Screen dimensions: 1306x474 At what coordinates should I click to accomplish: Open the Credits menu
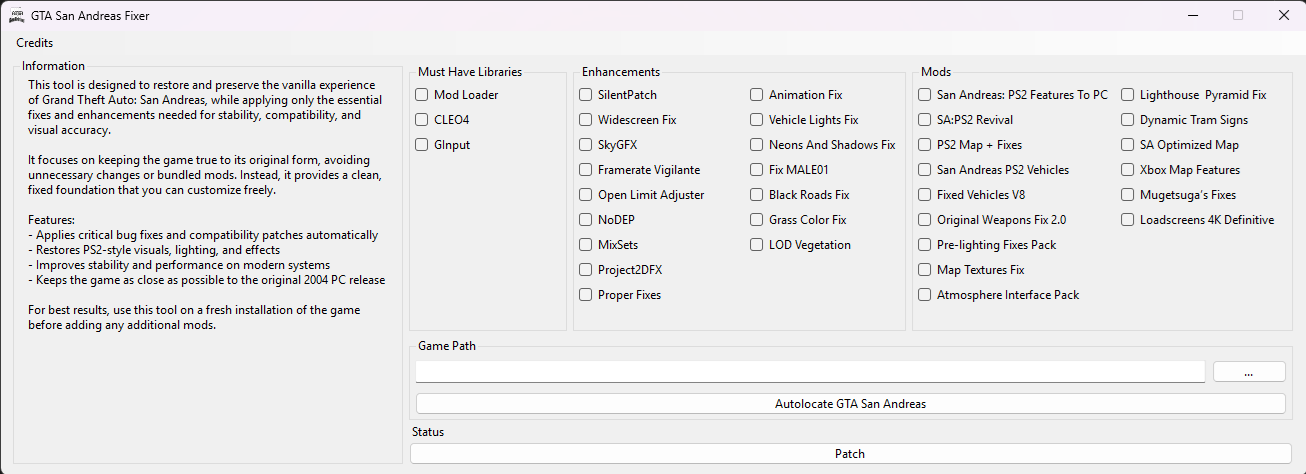point(35,43)
